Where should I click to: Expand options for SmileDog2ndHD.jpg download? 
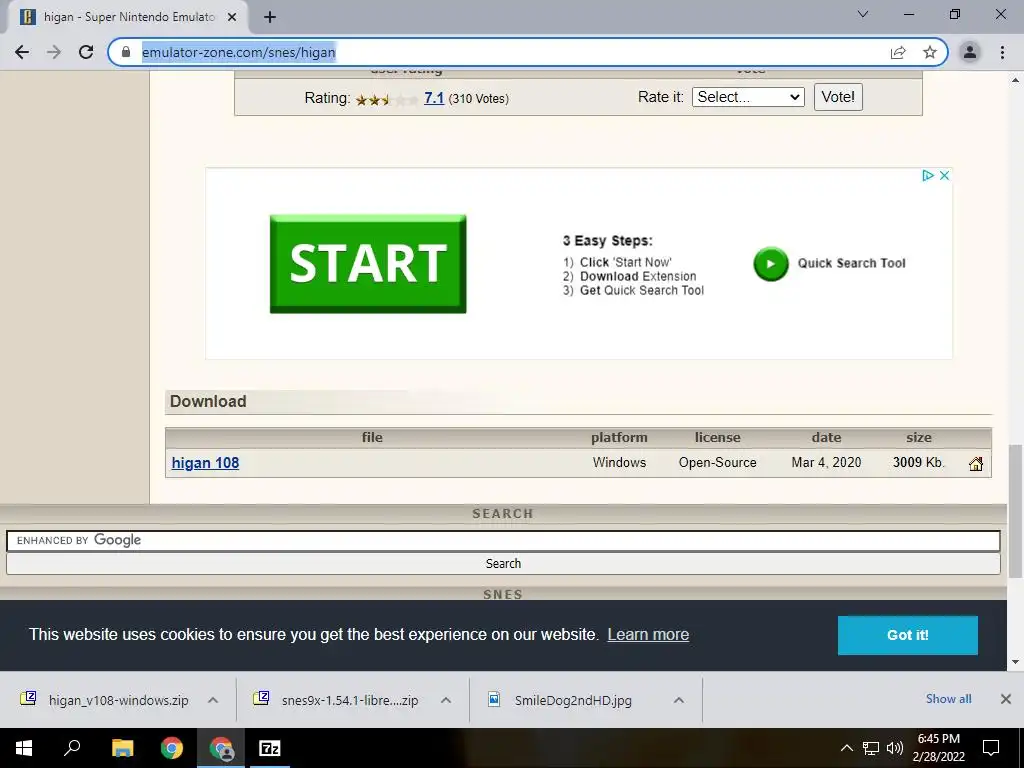[679, 700]
